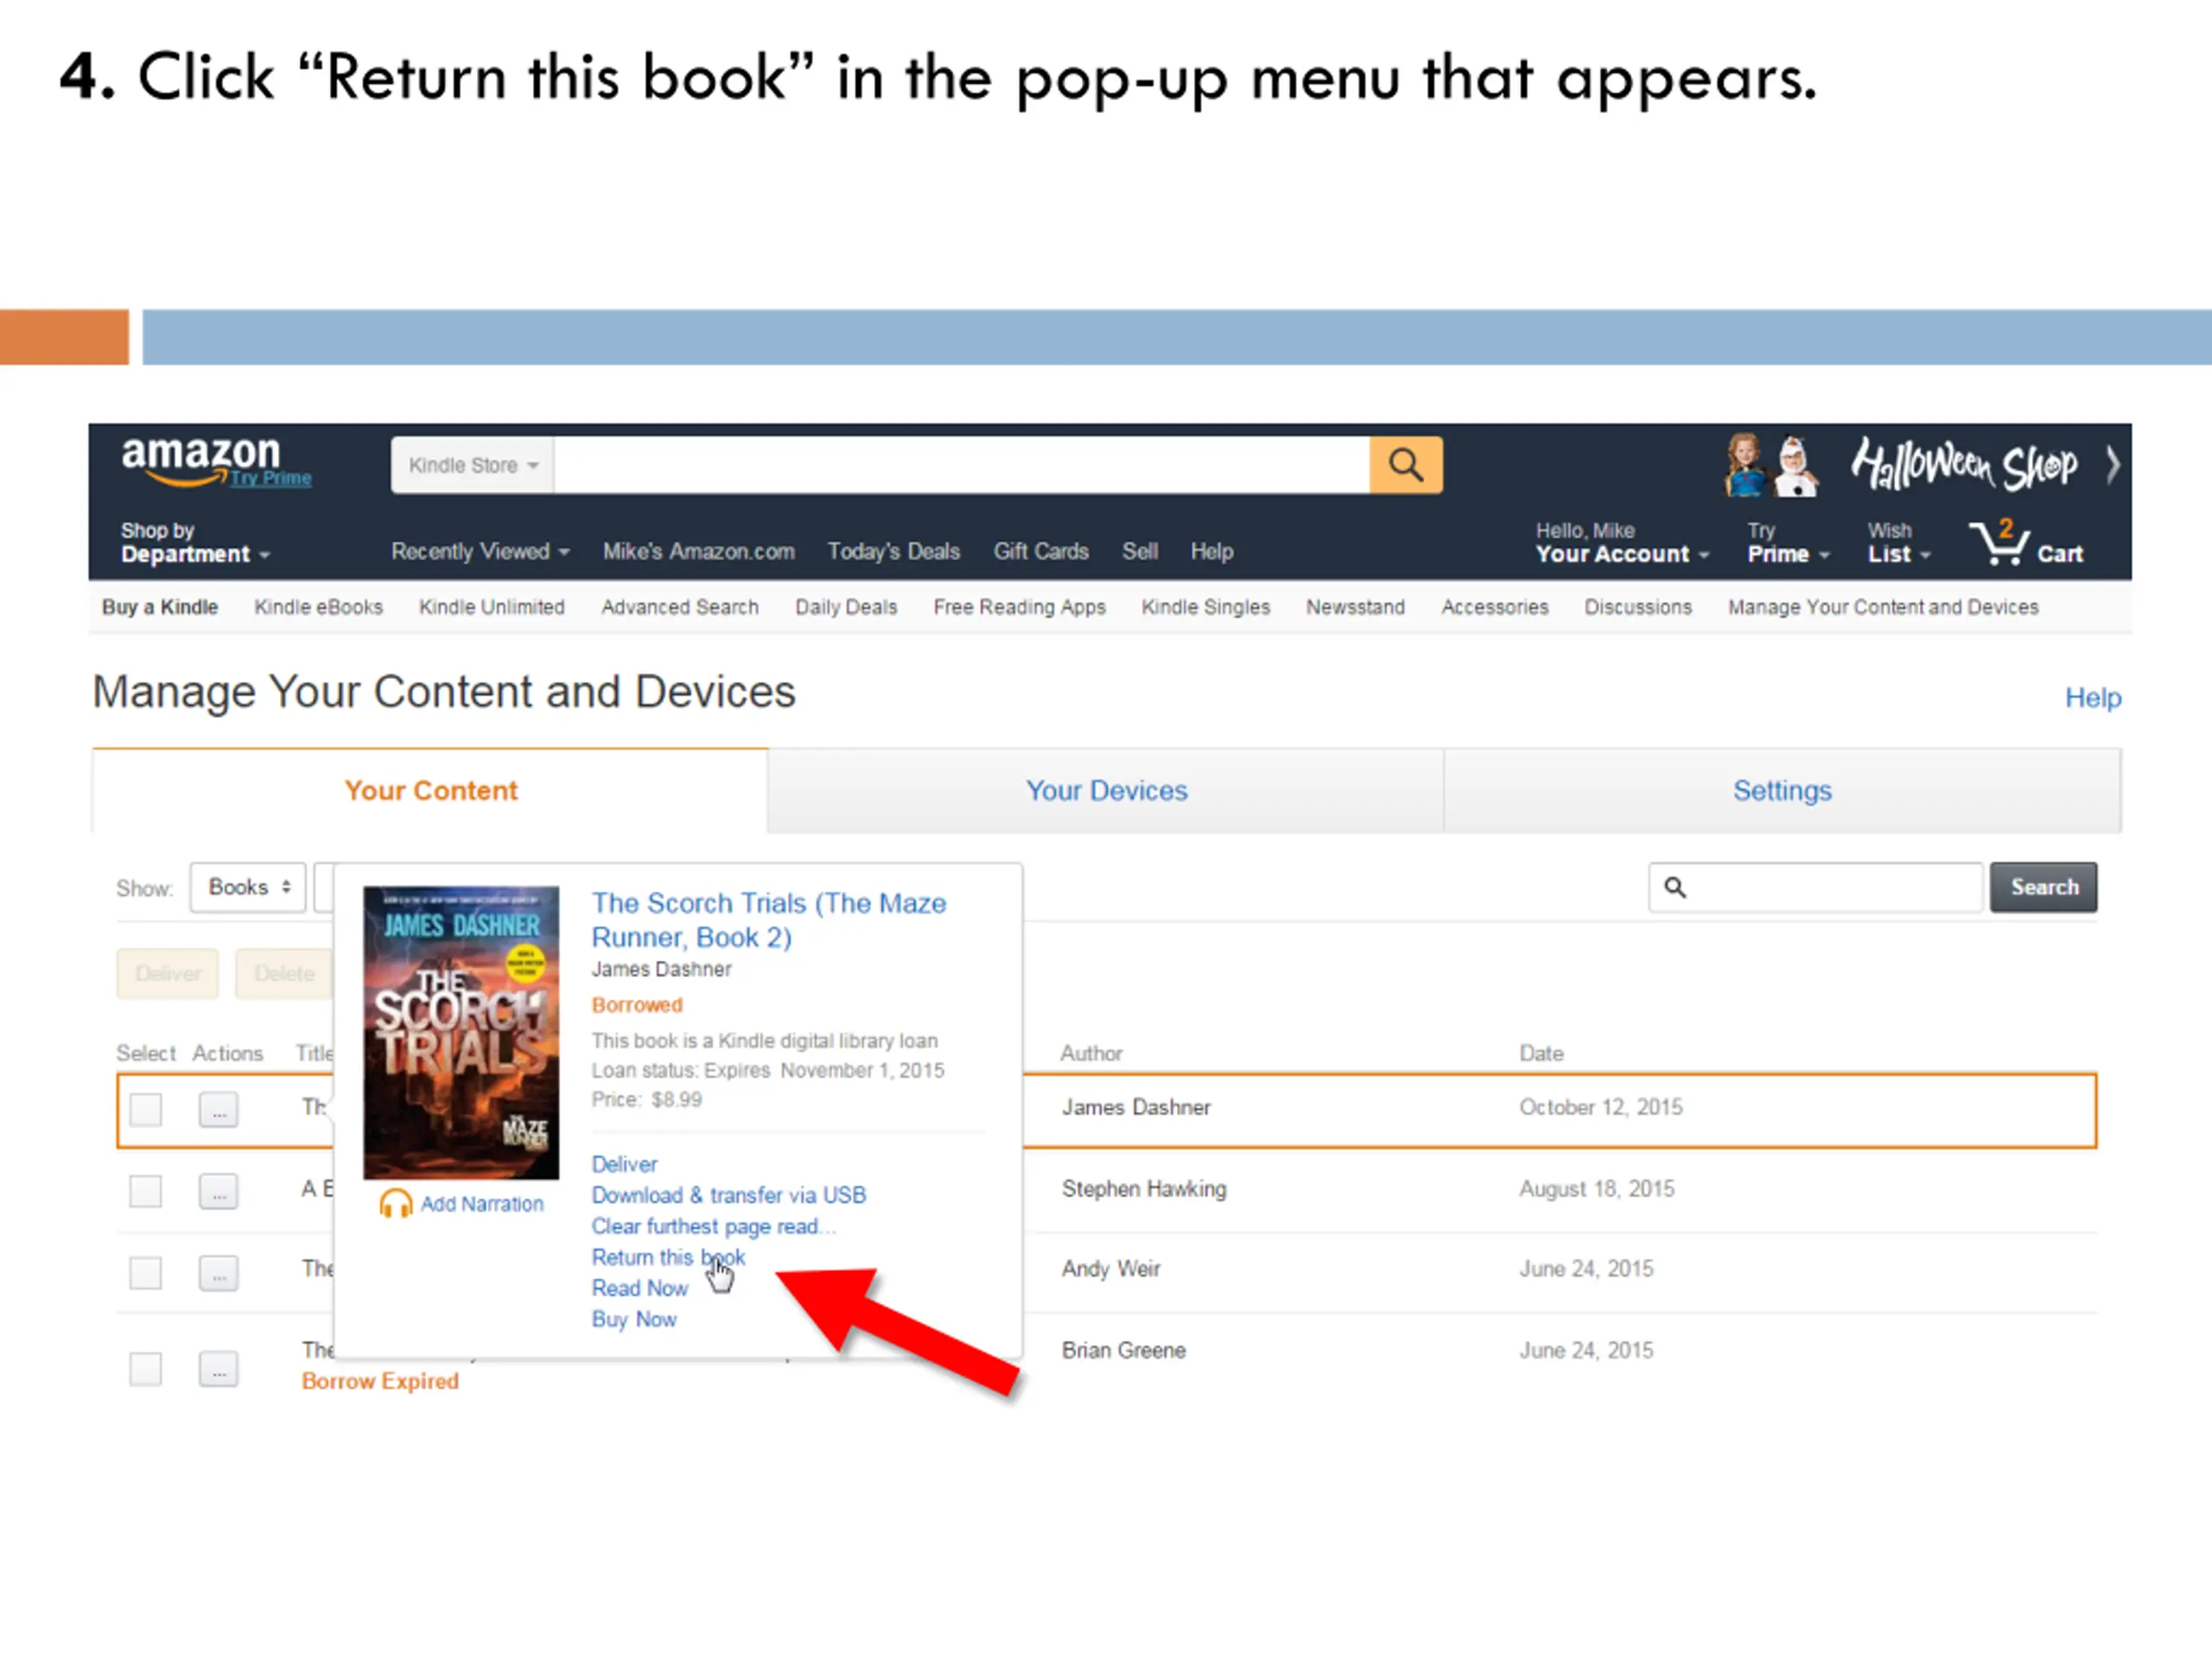The height and width of the screenshot is (1659, 2212).
Task: Open actions button for Brian Greene row
Action: [x=218, y=1369]
